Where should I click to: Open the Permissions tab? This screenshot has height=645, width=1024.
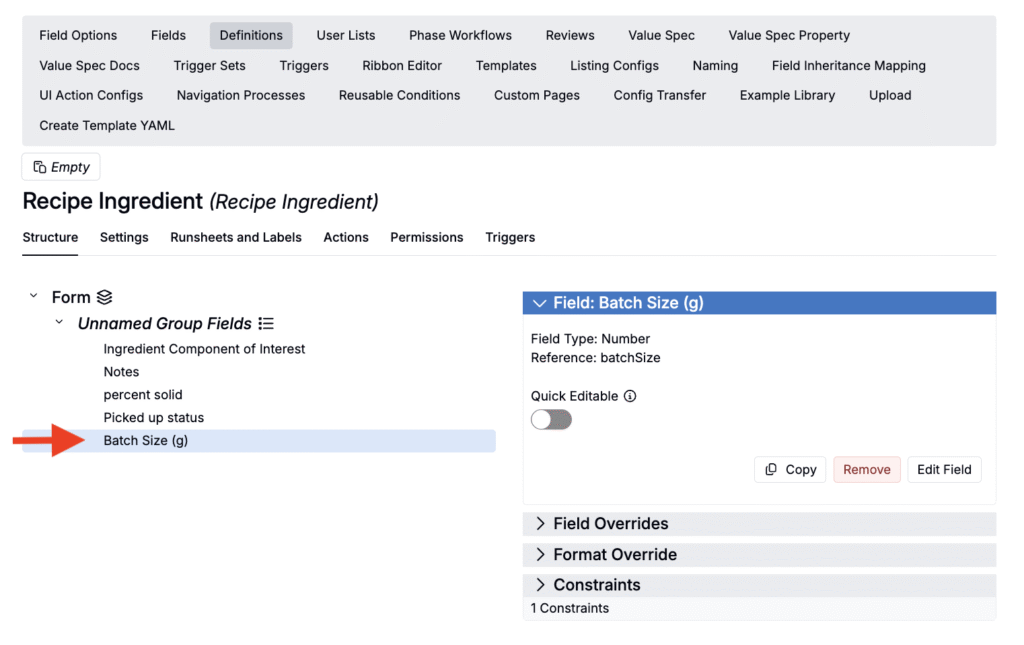click(426, 238)
